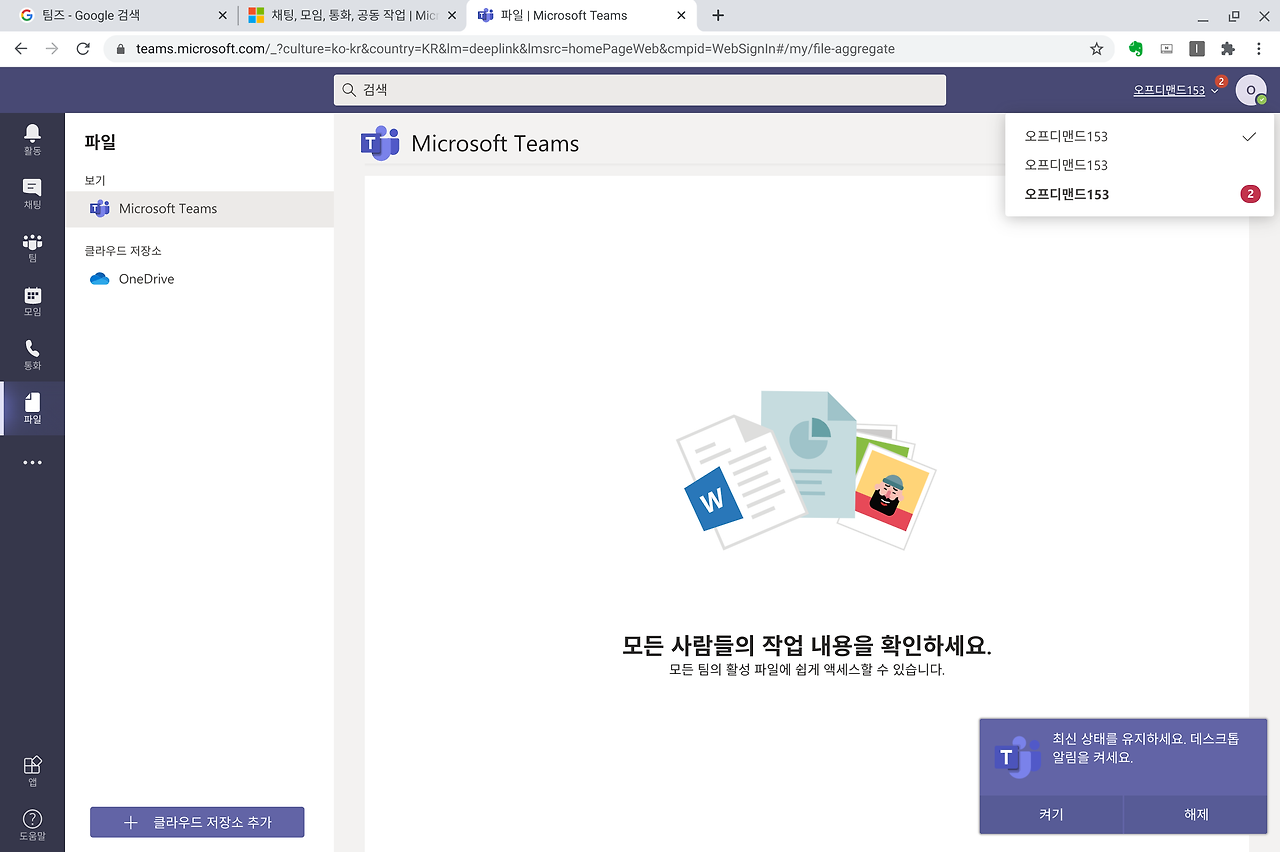Click the browser address bar URL
Image resolution: width=1280 pixels, height=852 pixels.
[x=515, y=48]
